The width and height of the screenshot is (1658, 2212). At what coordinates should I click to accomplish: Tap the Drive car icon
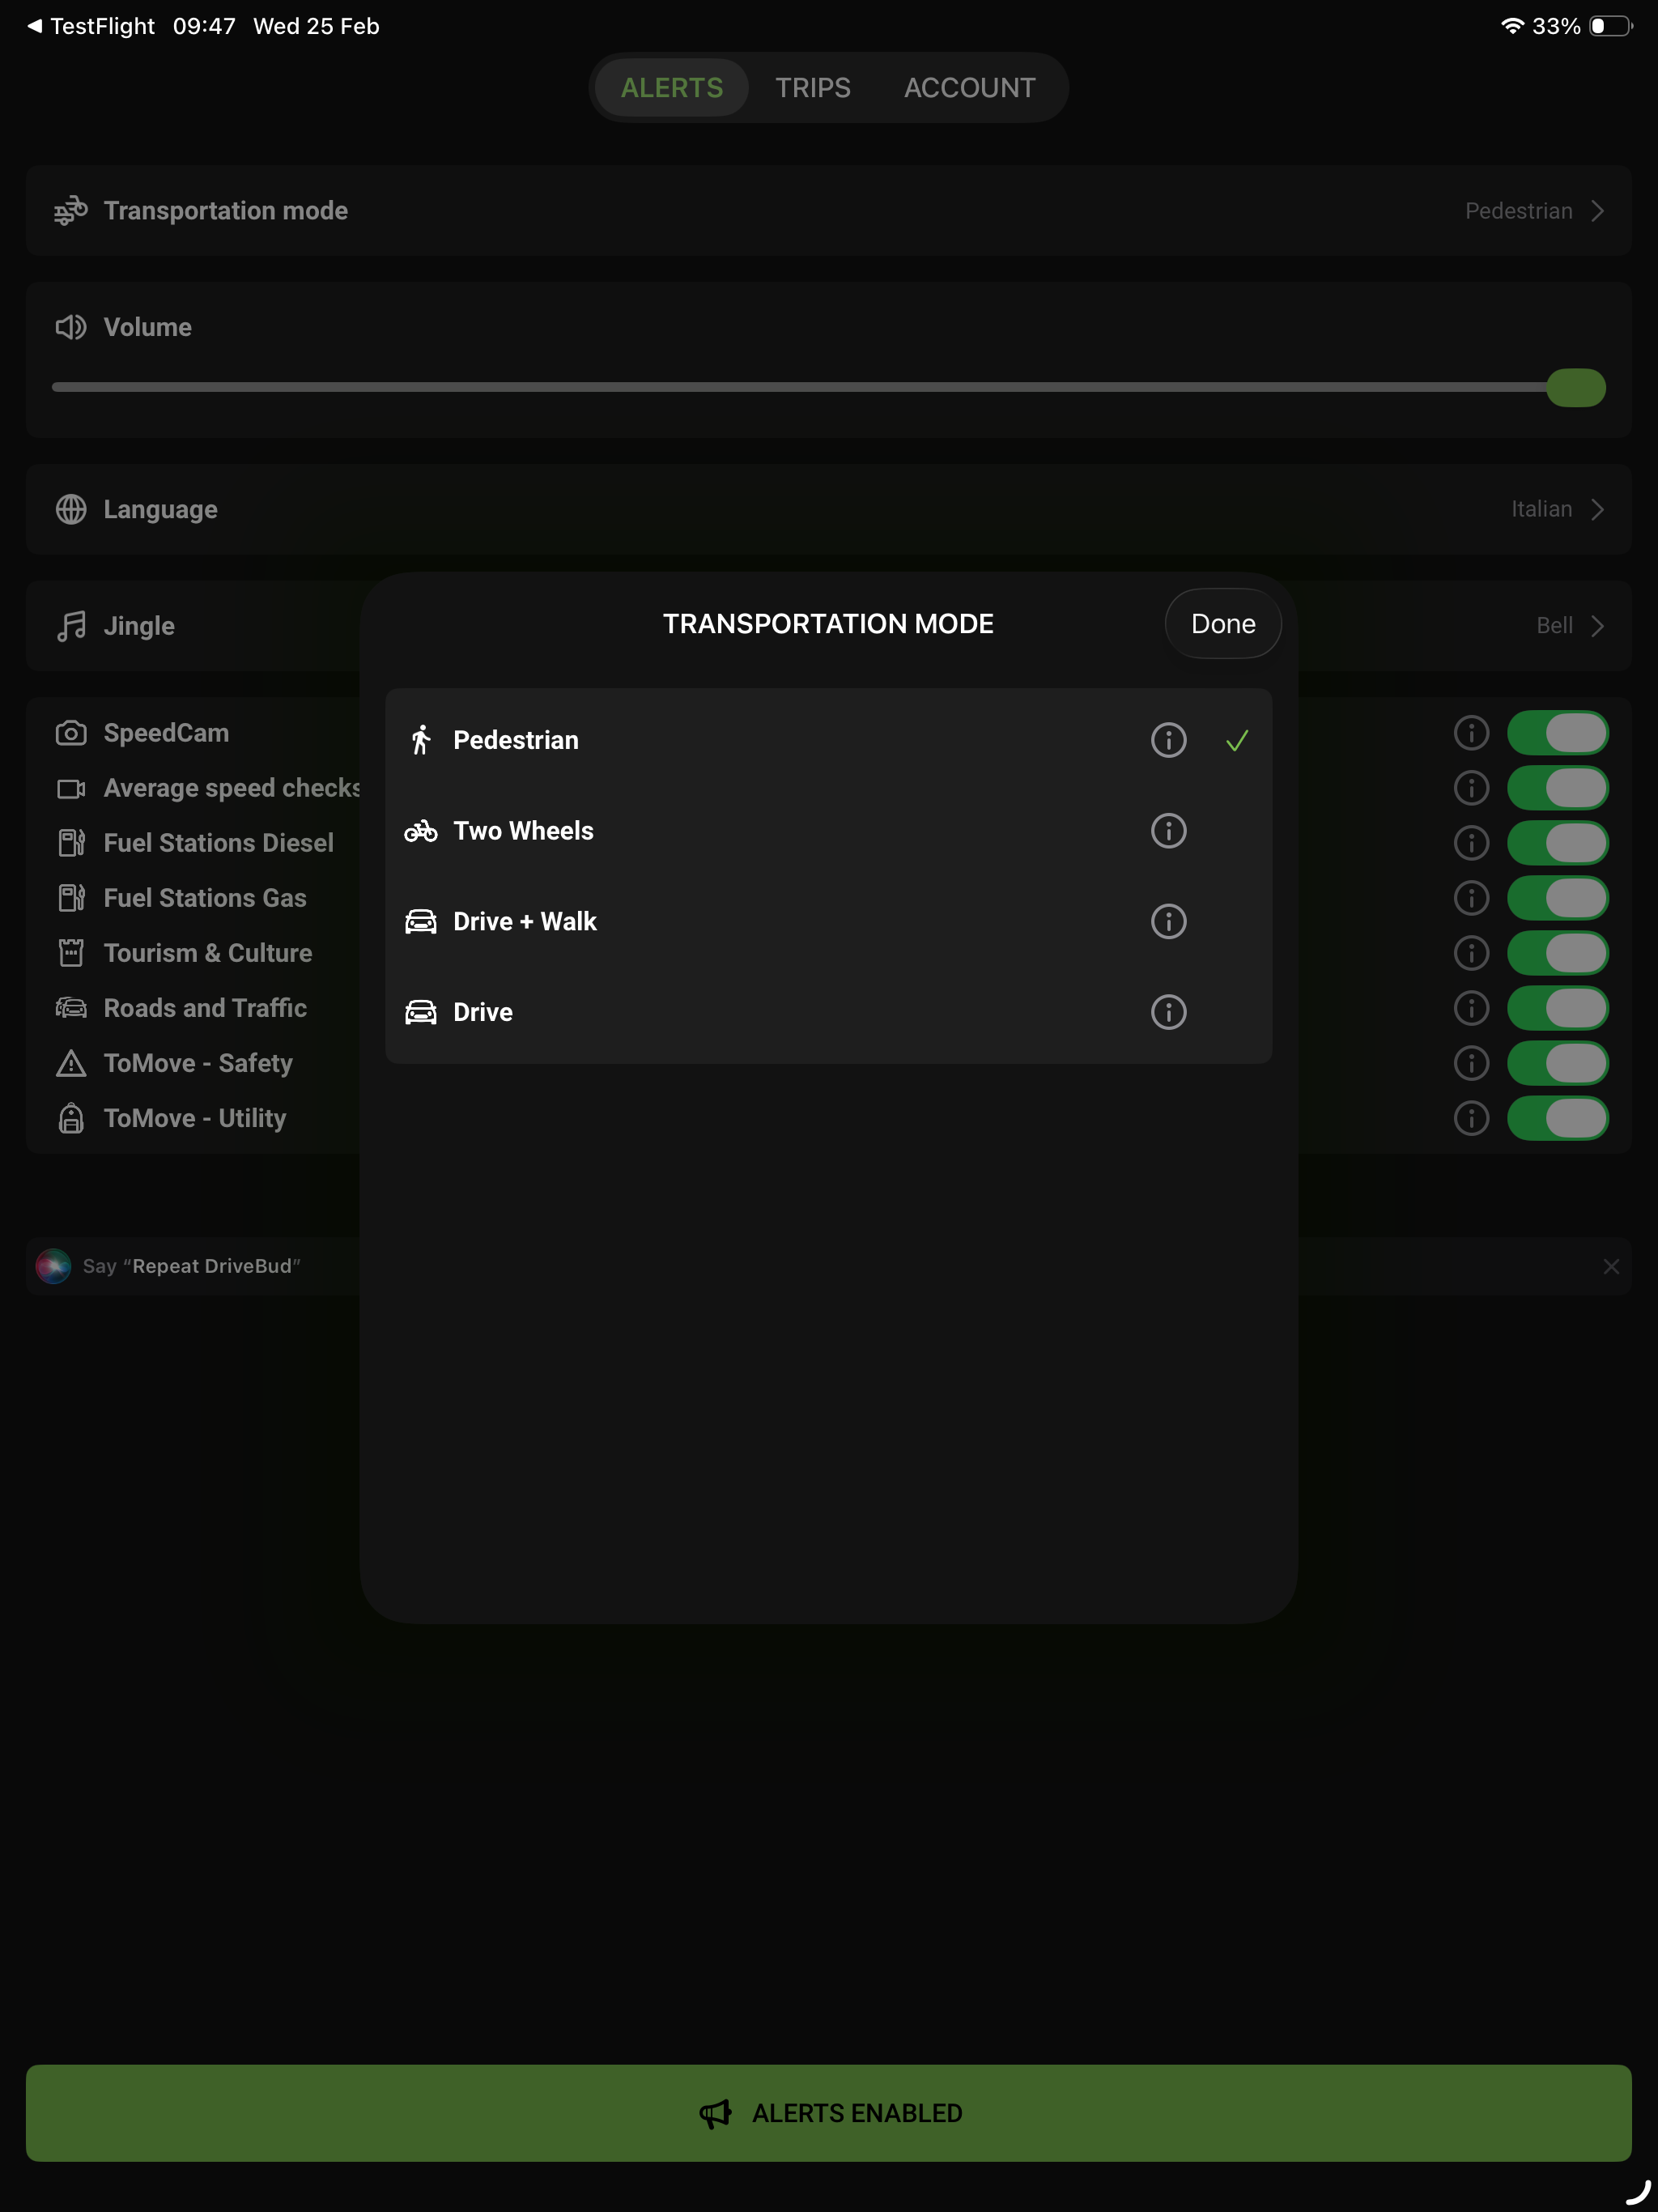[x=421, y=1012]
